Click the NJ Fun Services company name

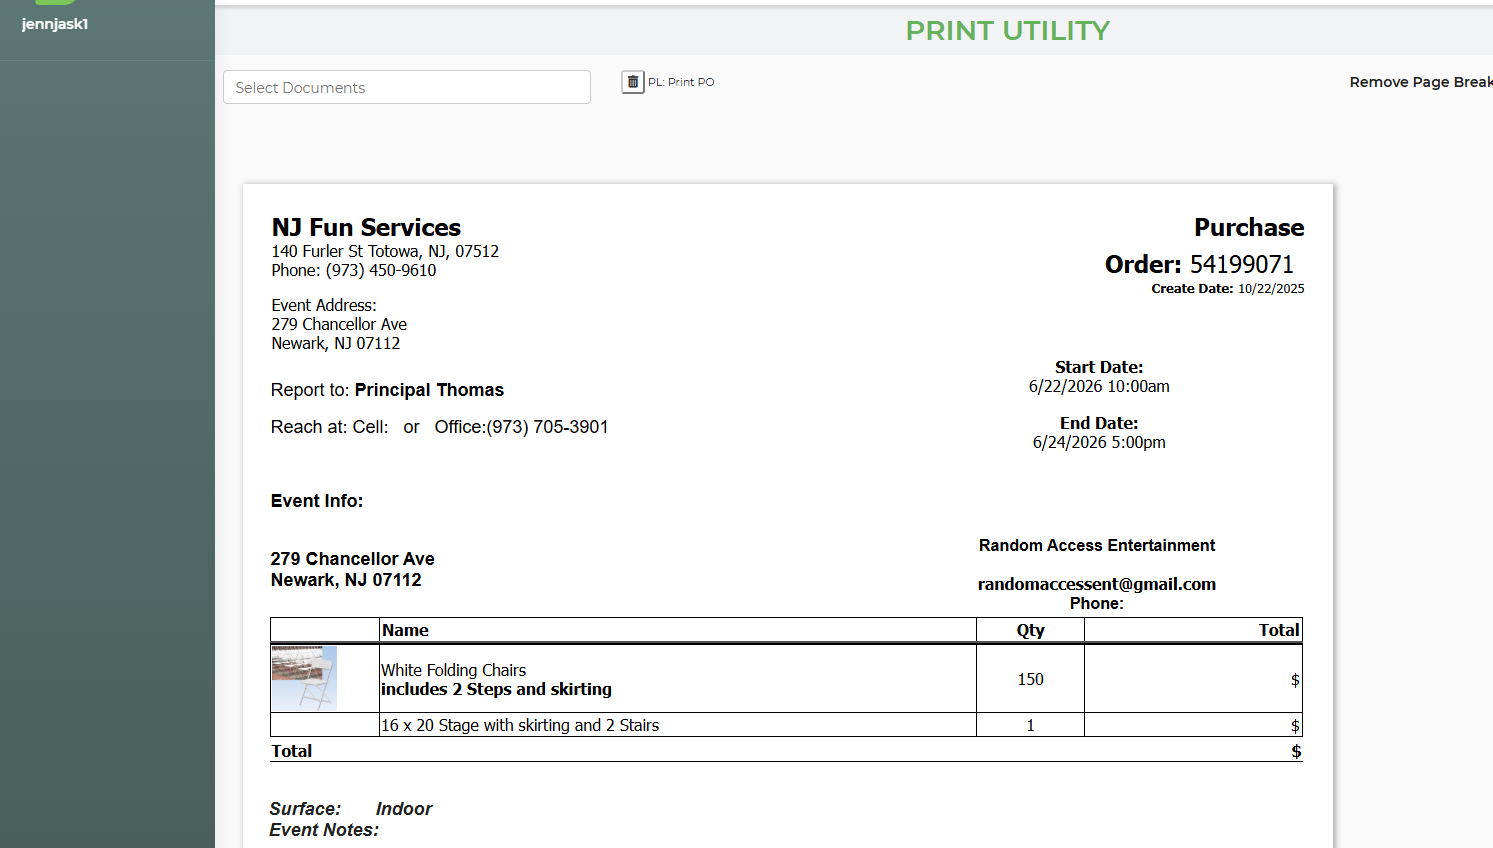click(x=366, y=227)
